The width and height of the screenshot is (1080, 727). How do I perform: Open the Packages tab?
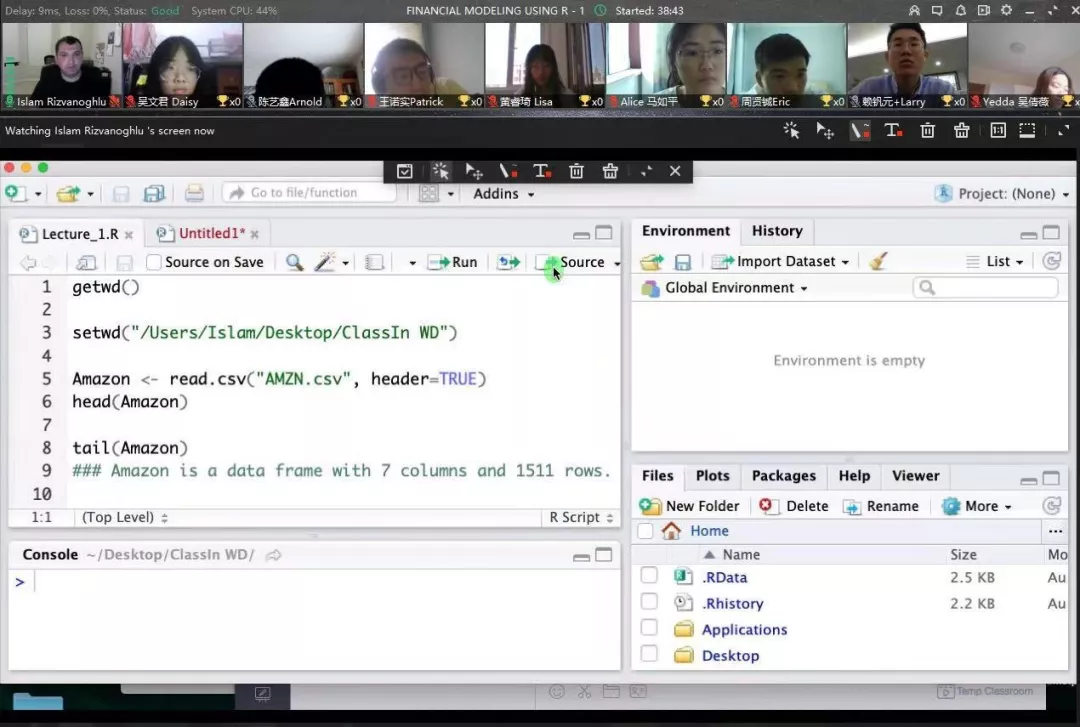click(783, 475)
